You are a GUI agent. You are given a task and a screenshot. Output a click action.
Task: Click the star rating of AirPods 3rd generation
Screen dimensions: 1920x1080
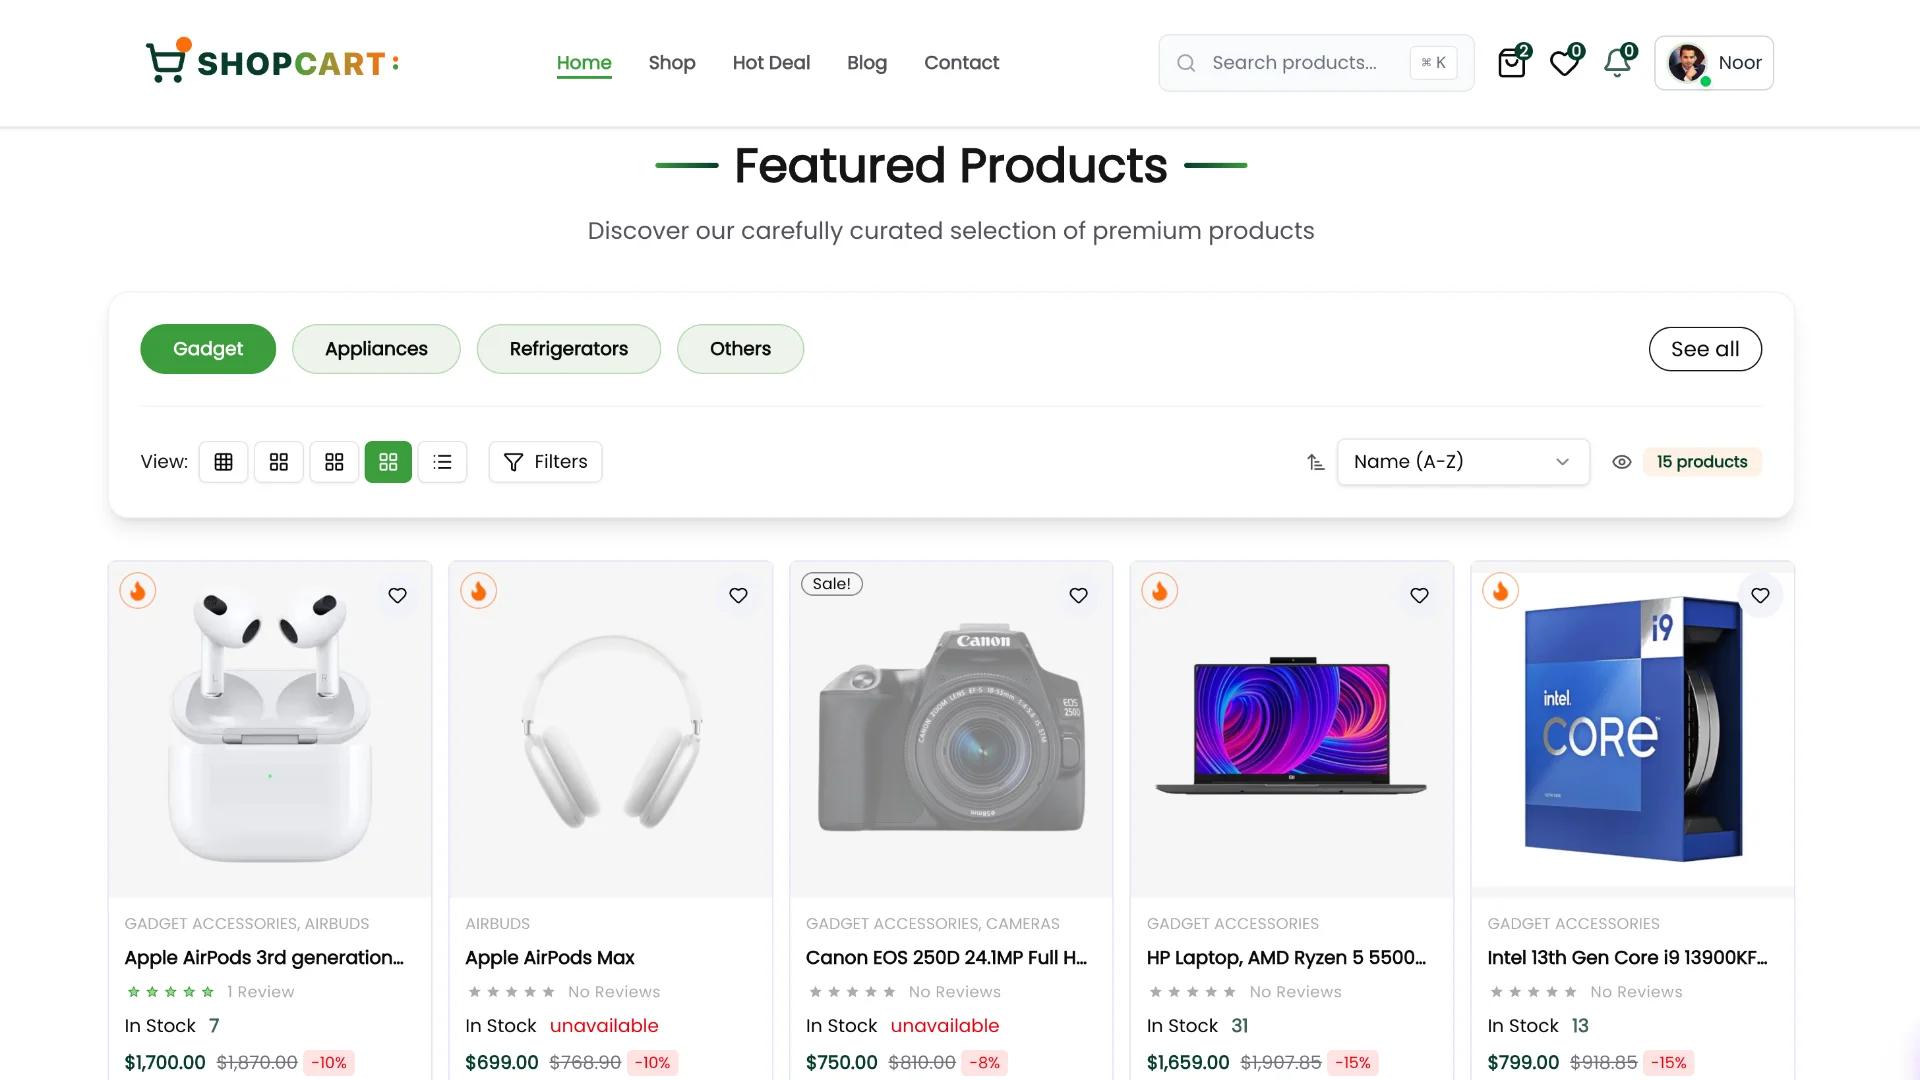[171, 992]
